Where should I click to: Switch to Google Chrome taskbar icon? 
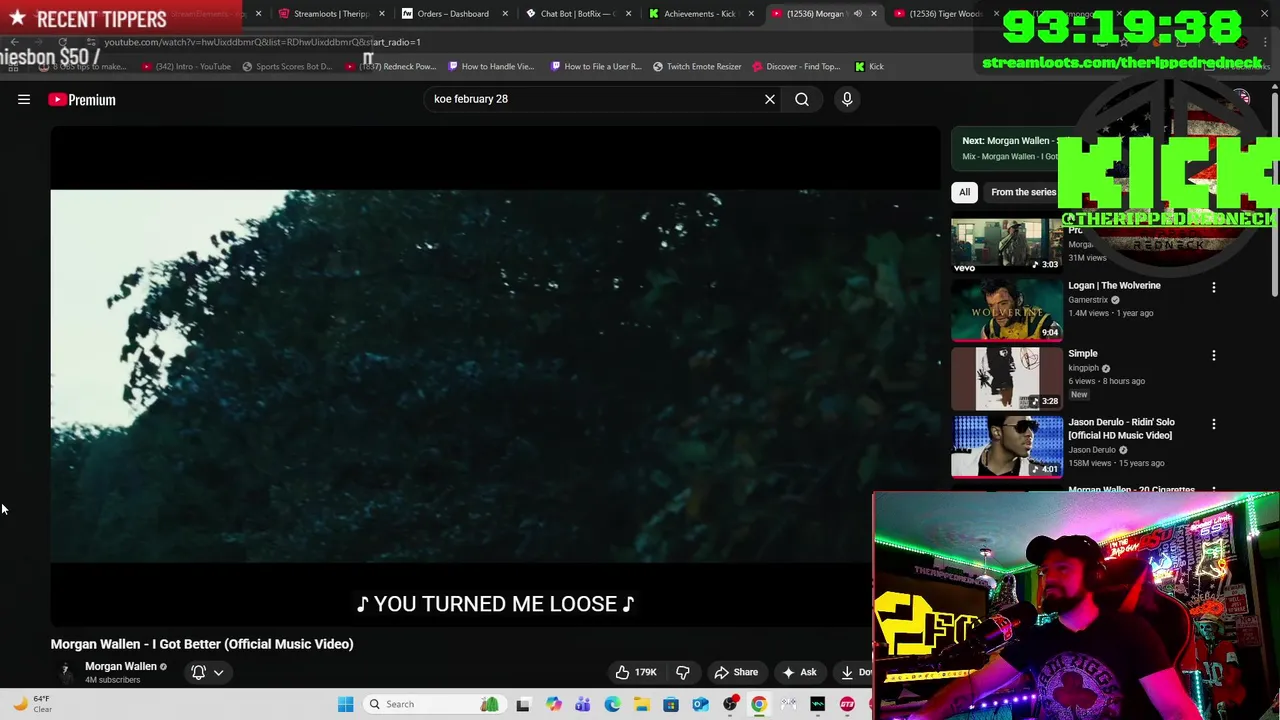(759, 704)
